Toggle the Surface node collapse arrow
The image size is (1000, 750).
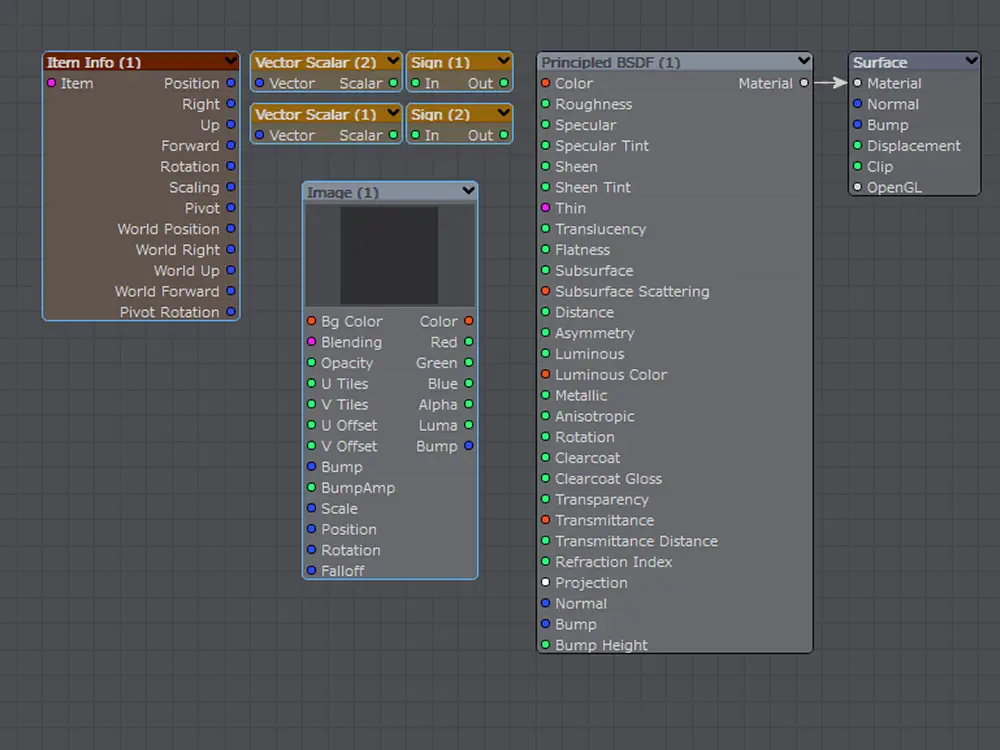click(971, 62)
